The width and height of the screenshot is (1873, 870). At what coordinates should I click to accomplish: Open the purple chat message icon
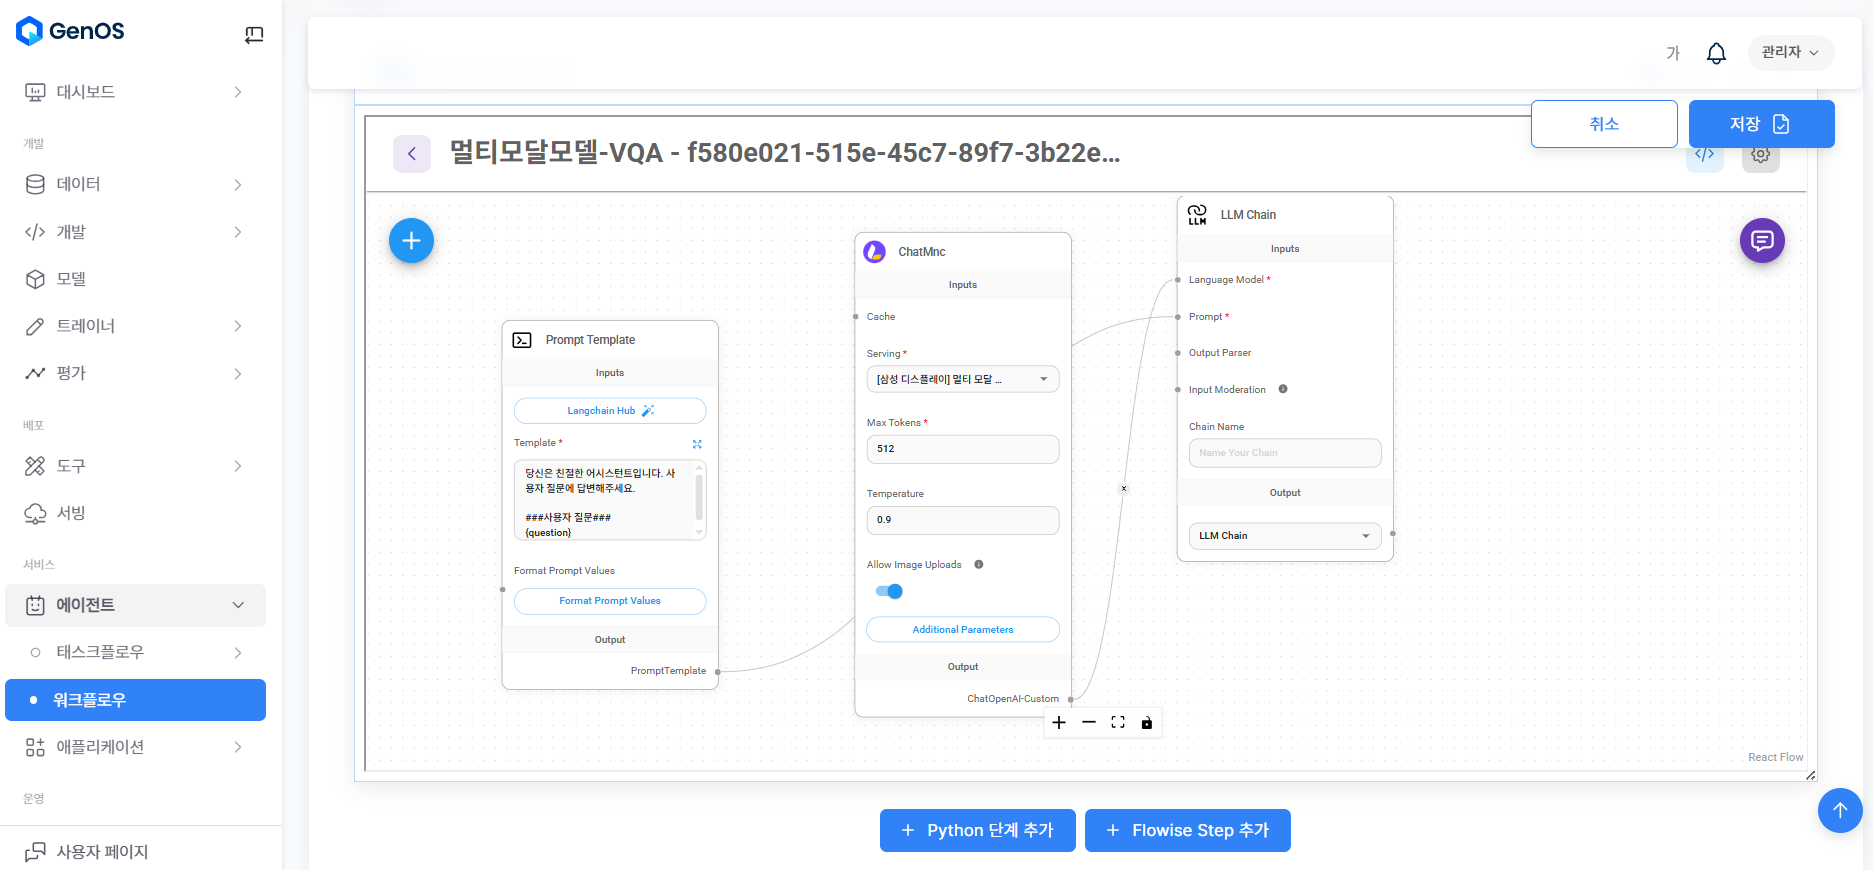1761,241
